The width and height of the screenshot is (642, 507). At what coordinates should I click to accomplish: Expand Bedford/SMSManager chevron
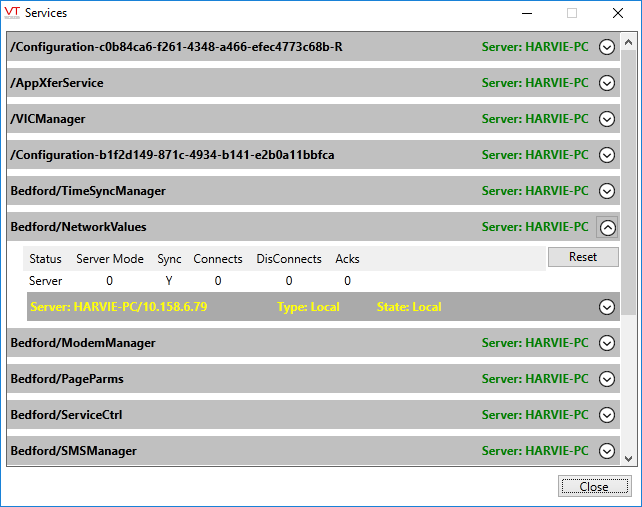[x=606, y=451]
